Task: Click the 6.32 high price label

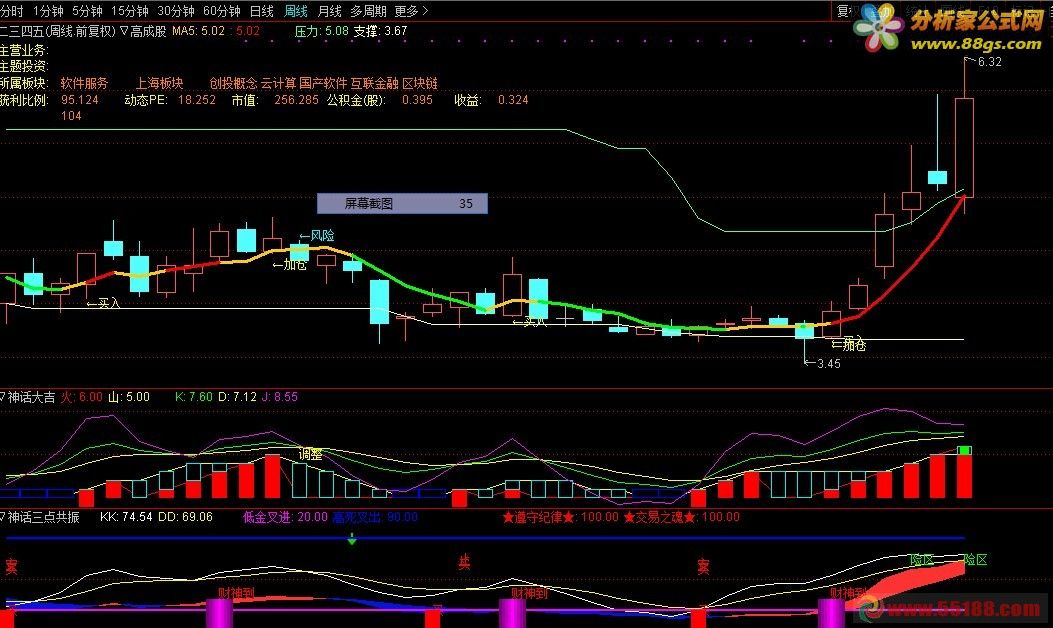Action: 989,62
